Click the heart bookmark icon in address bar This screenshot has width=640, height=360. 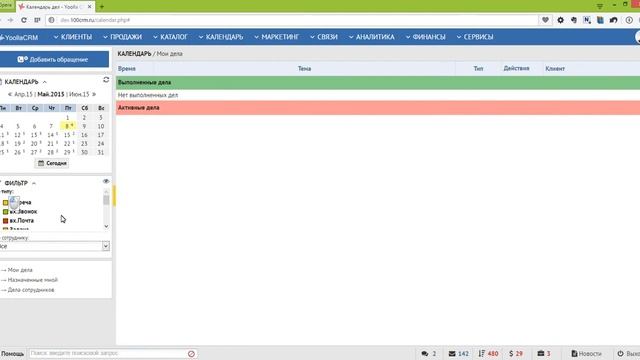545,20
